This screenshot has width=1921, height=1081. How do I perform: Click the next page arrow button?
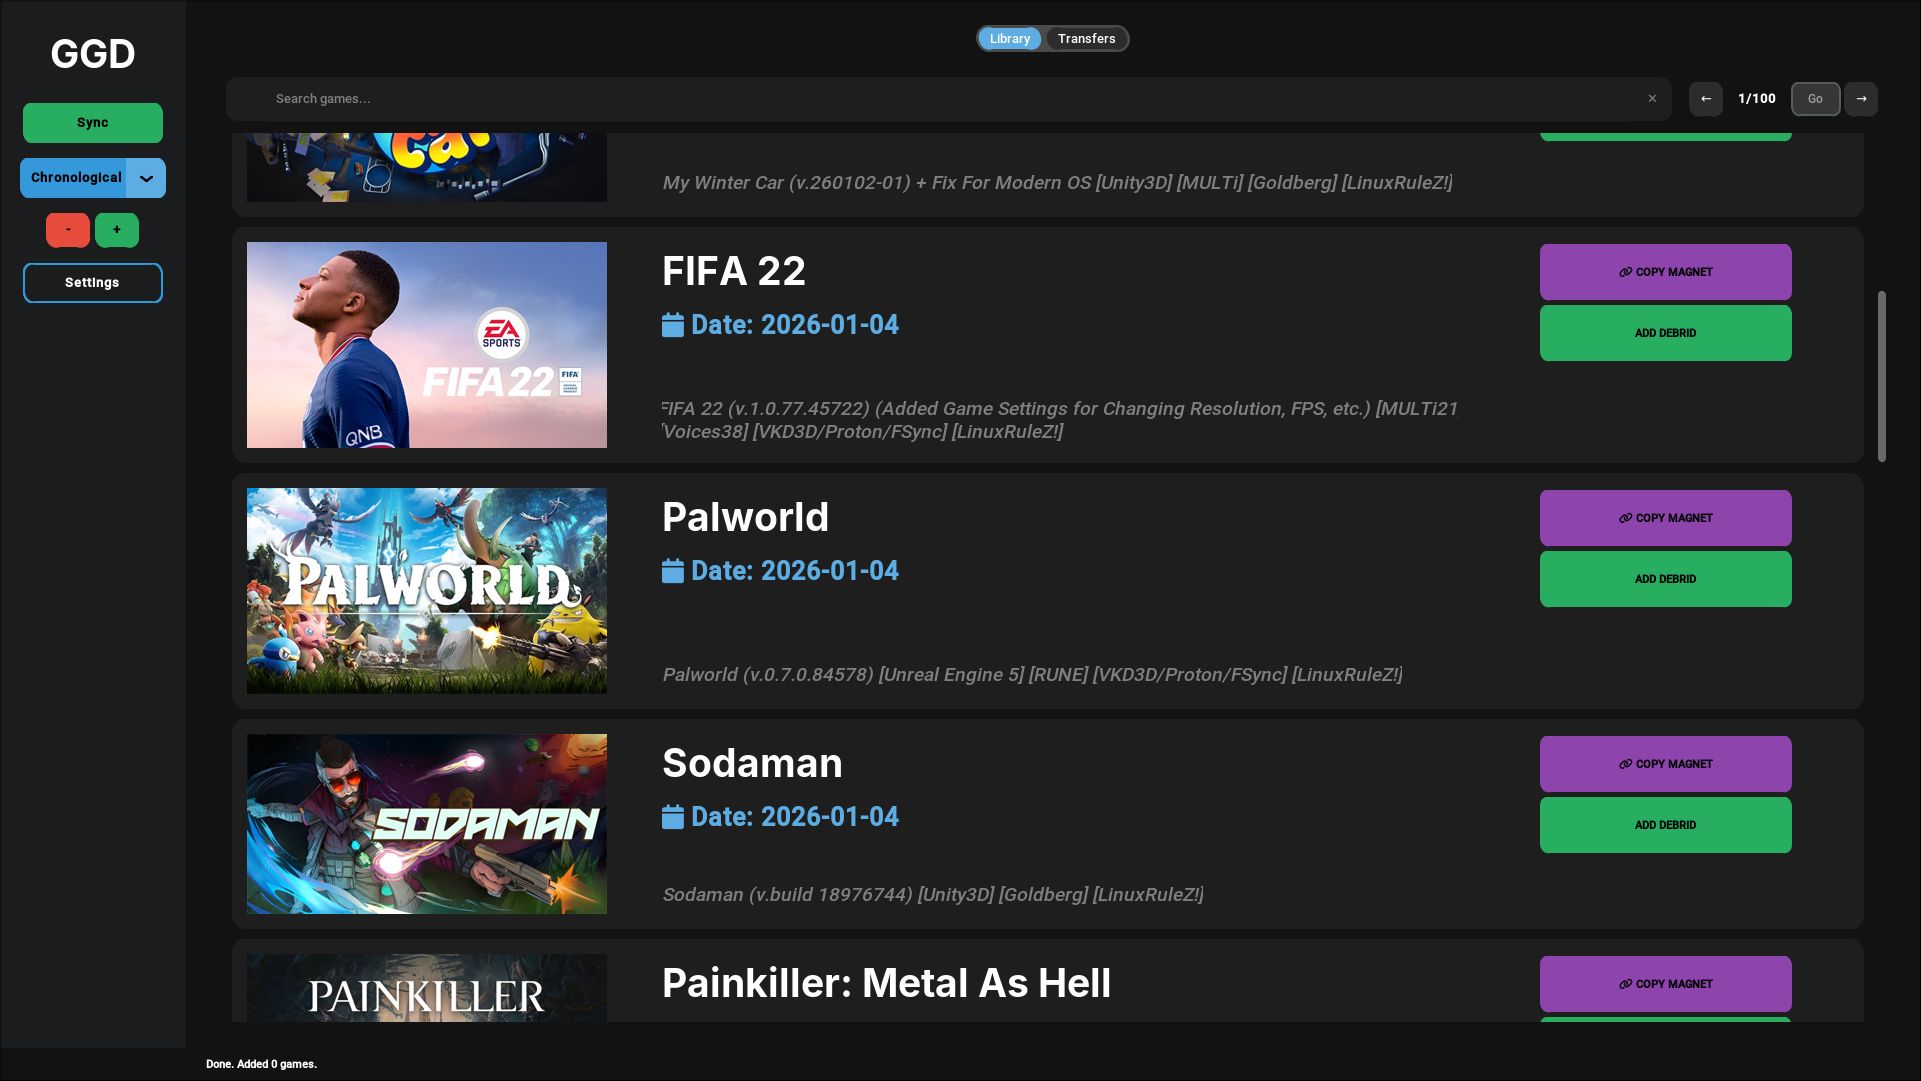point(1861,99)
